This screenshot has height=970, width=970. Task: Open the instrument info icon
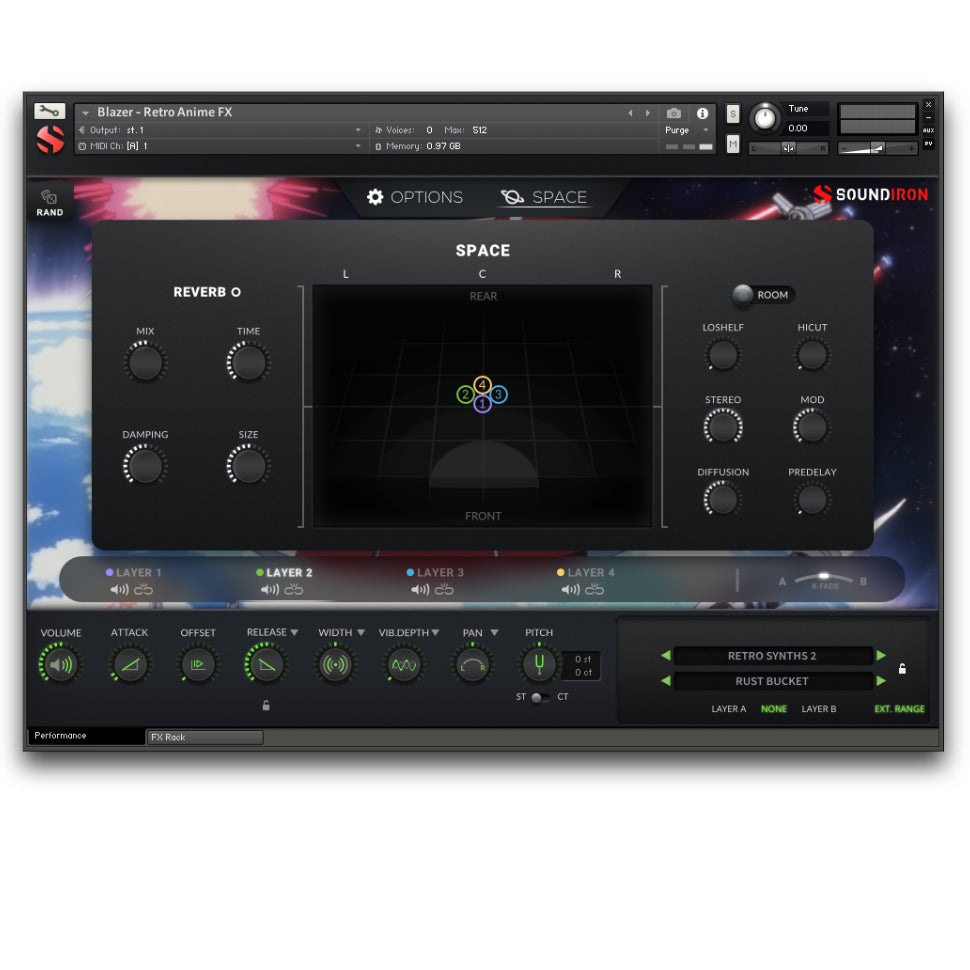[702, 113]
